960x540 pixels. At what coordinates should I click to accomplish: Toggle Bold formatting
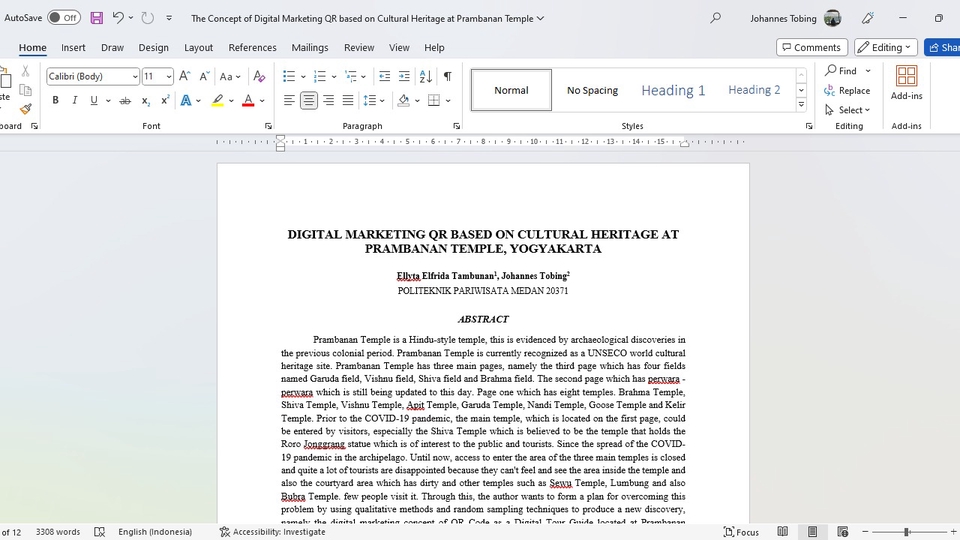(x=55, y=100)
